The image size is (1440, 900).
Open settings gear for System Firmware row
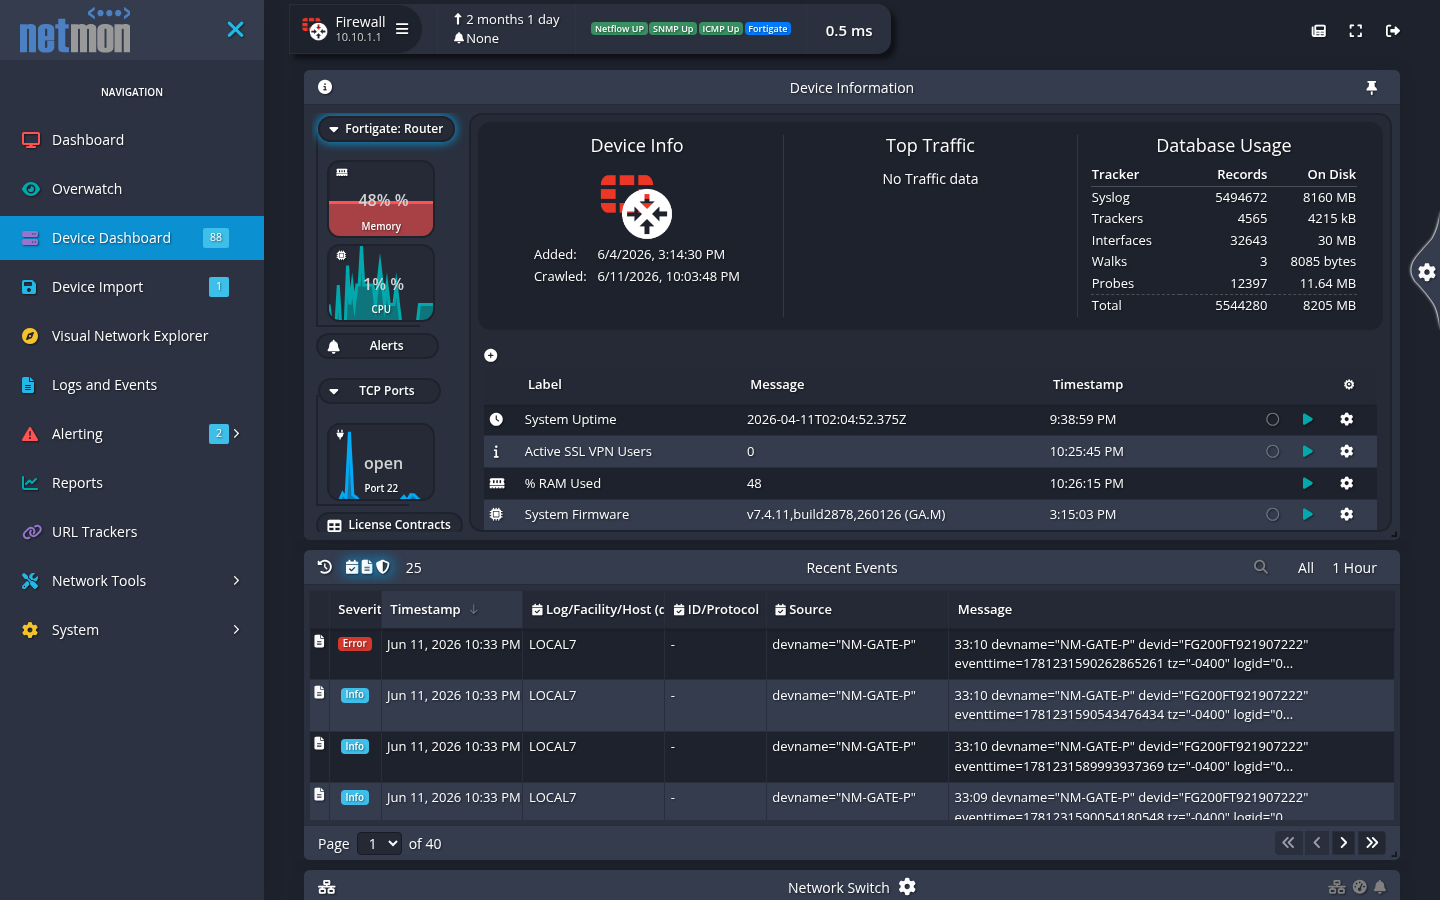pos(1347,514)
